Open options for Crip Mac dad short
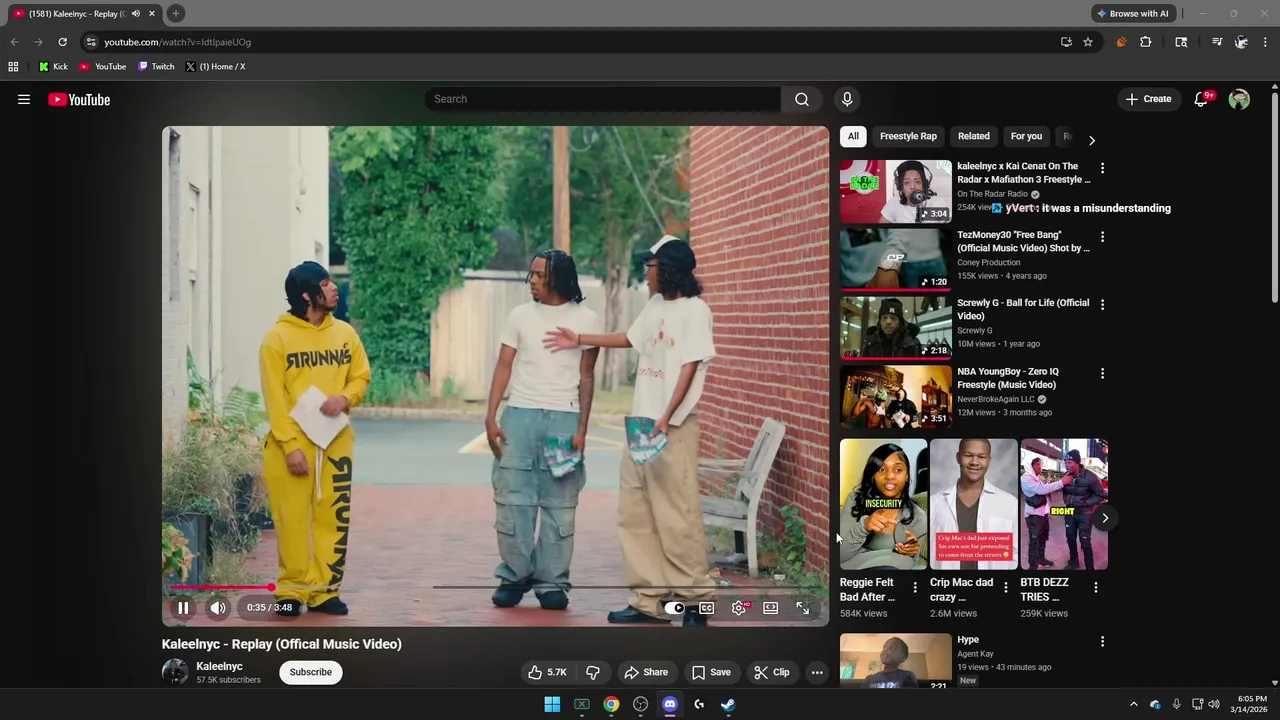Screen dimensions: 1280x720 tap(1005, 588)
